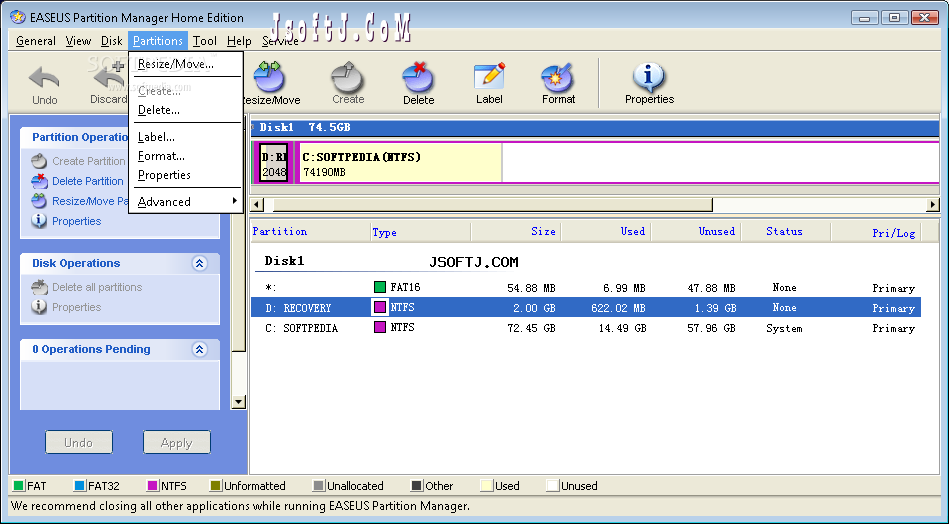Click the green FAT16 color swatch
949x524 pixels.
click(379, 287)
